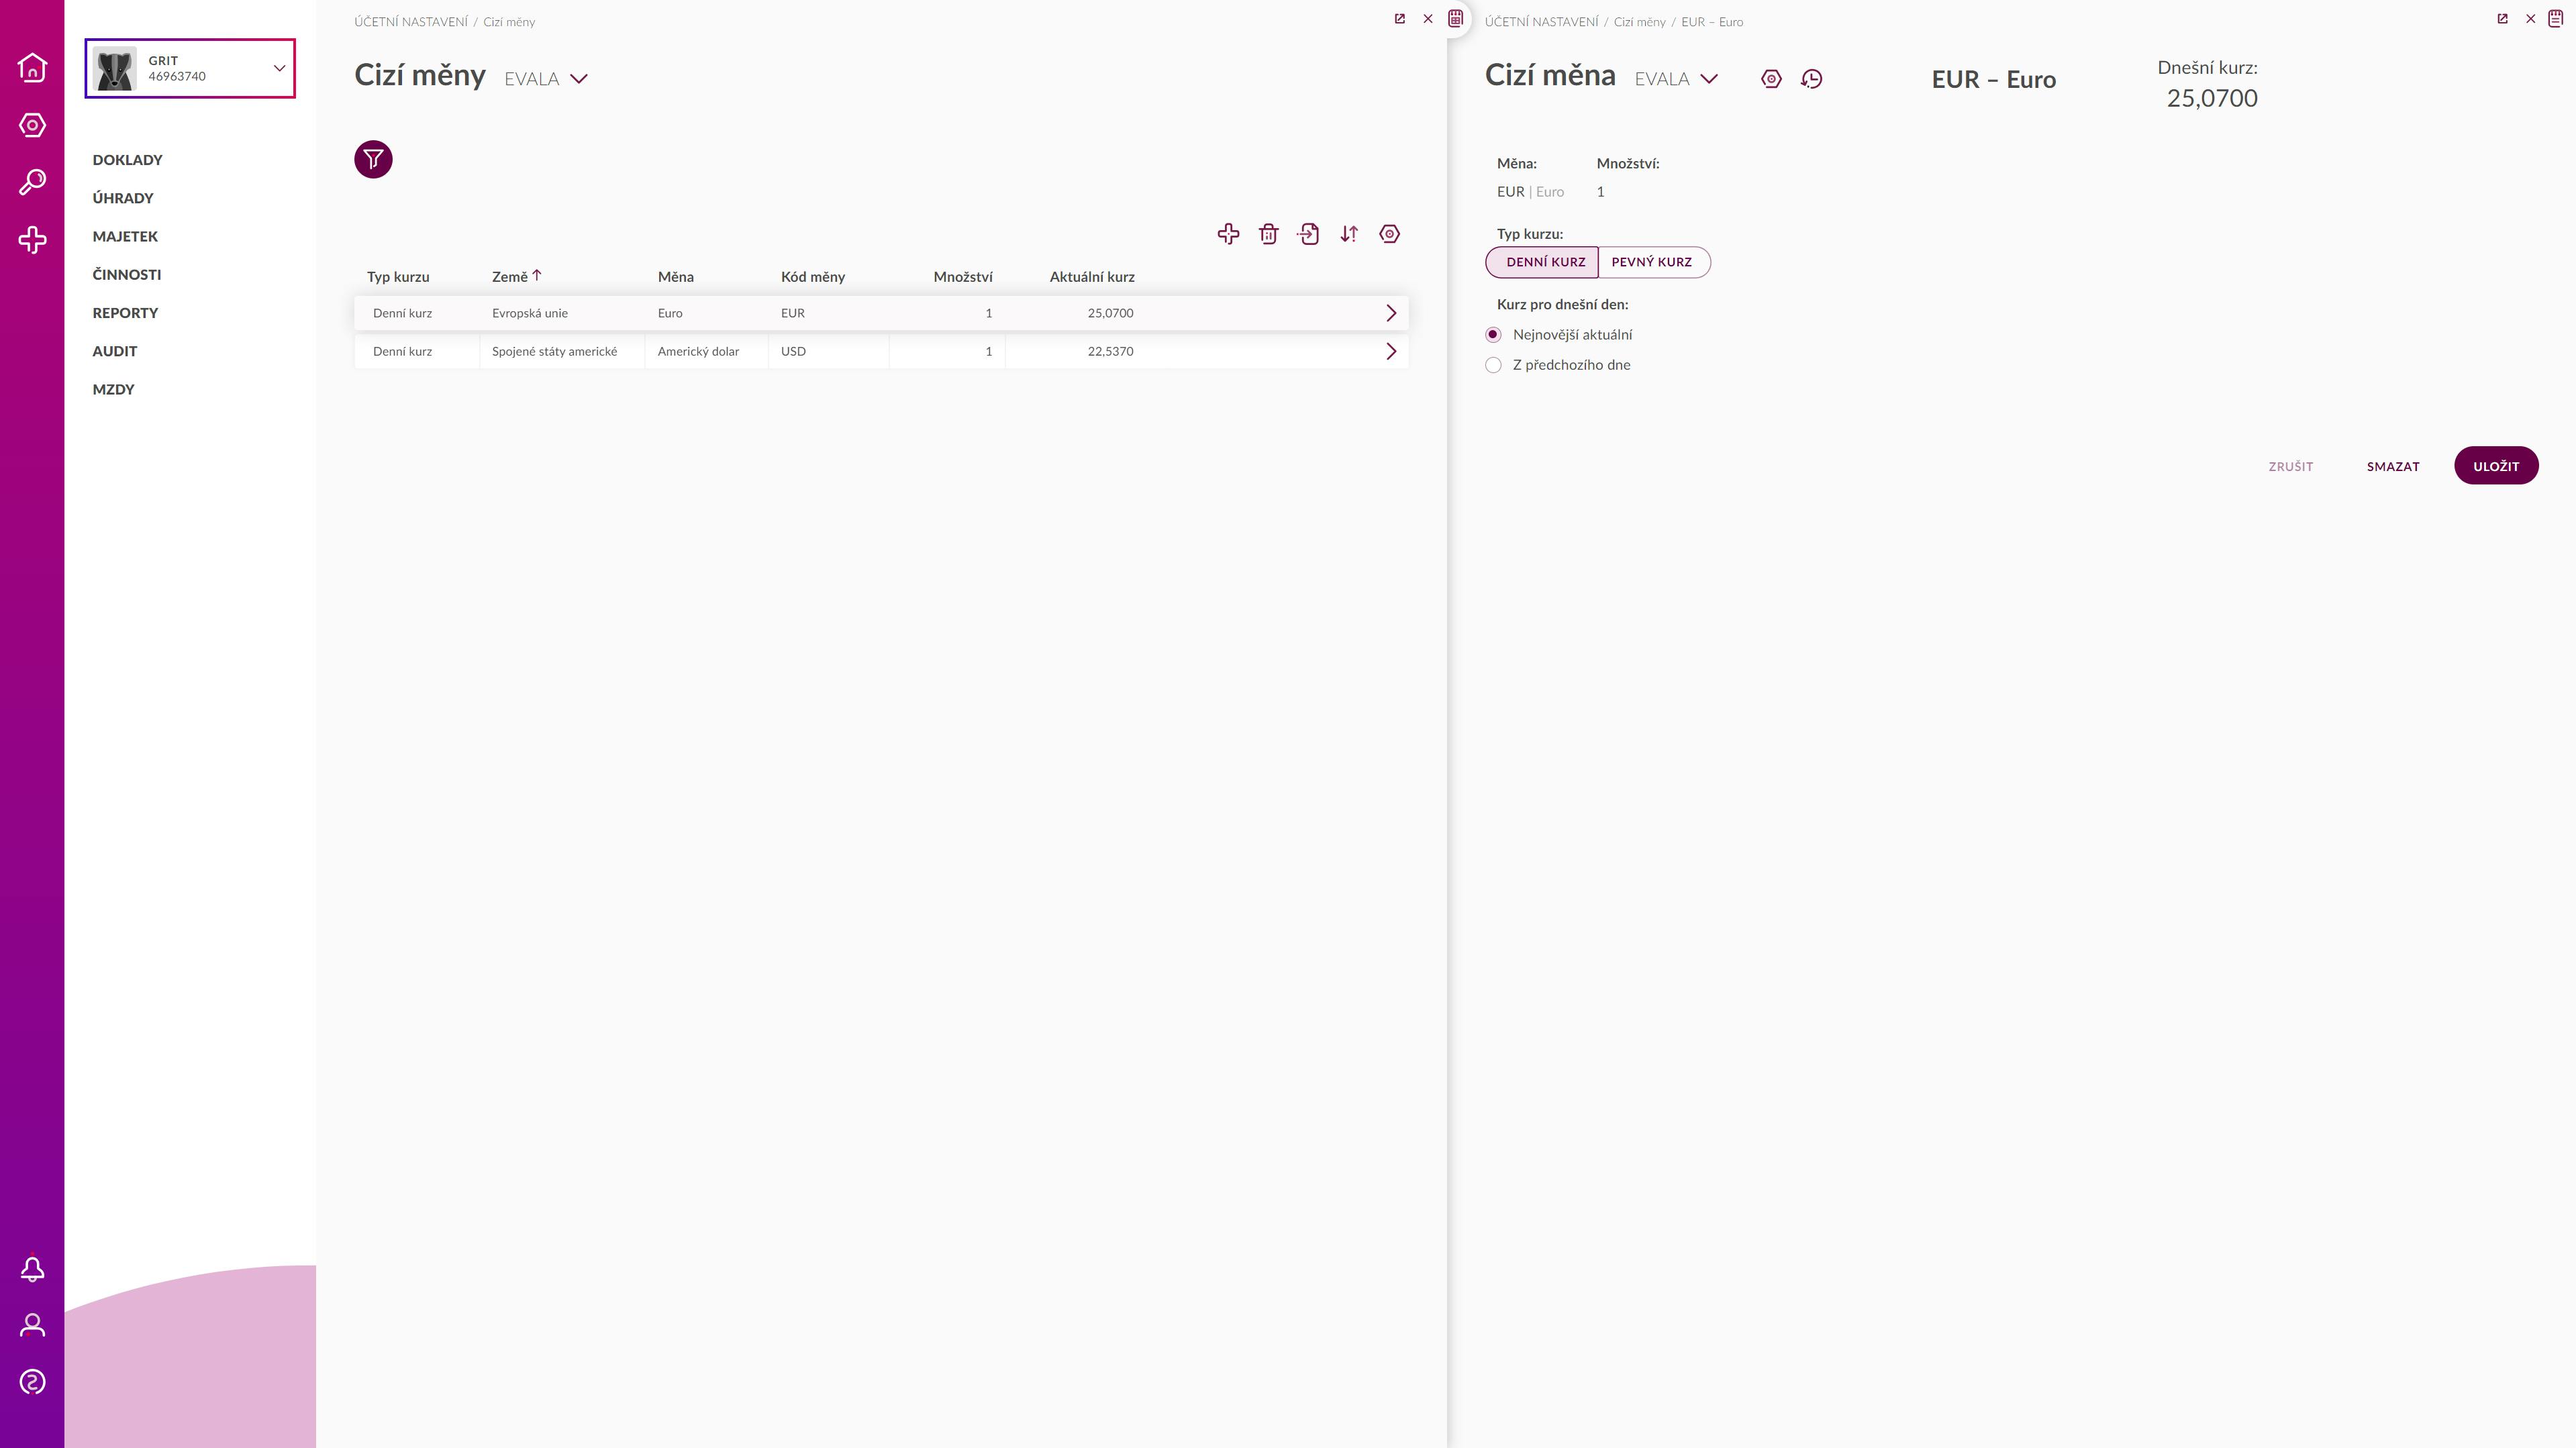Open EUR detail panel in new window
The width and height of the screenshot is (2576, 1448).
pos(2503,19)
